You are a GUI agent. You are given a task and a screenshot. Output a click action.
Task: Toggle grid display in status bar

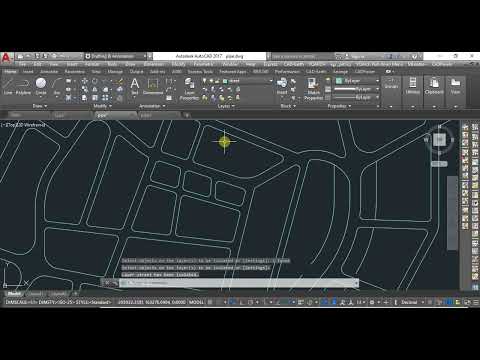(x=210, y=302)
